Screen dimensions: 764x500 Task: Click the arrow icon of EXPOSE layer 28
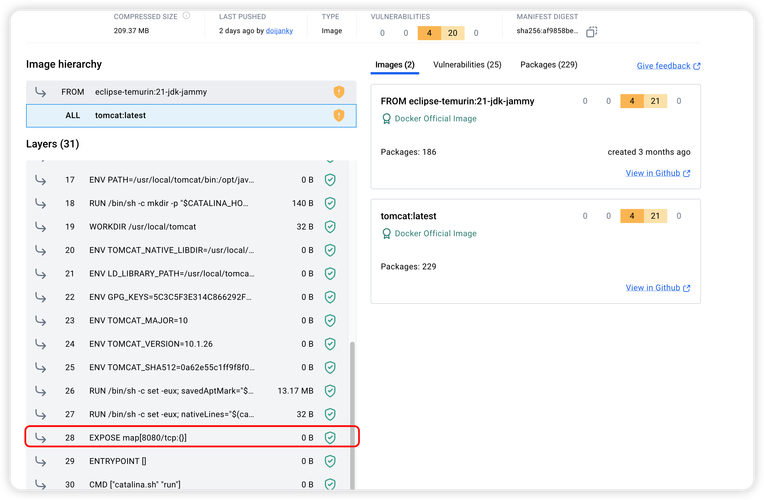(x=40, y=438)
